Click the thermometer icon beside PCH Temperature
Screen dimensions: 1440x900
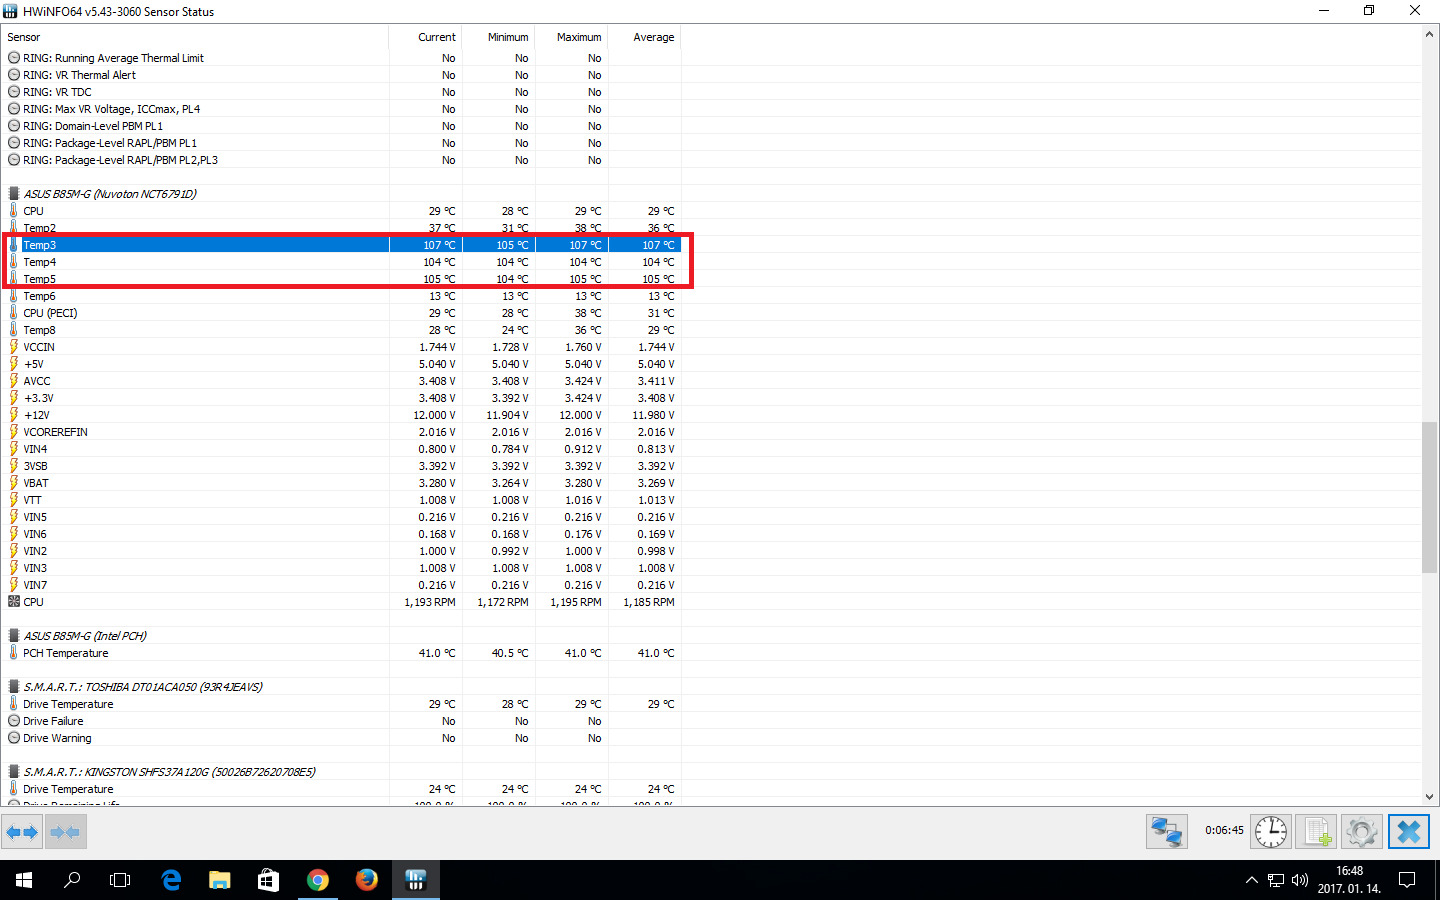click(14, 653)
